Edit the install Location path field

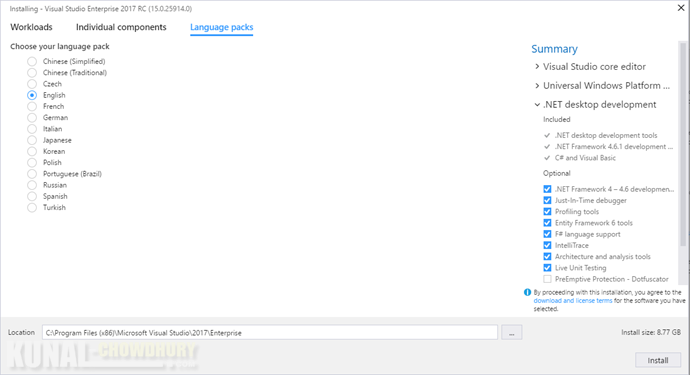(270, 332)
